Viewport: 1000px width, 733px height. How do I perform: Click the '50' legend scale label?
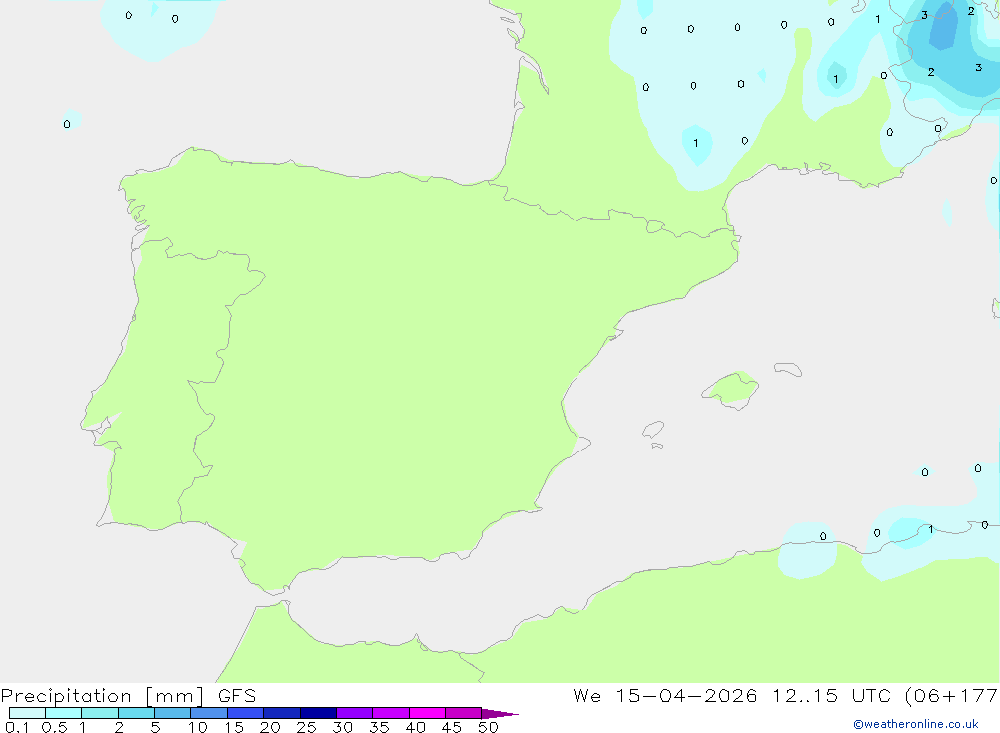[x=488, y=727]
